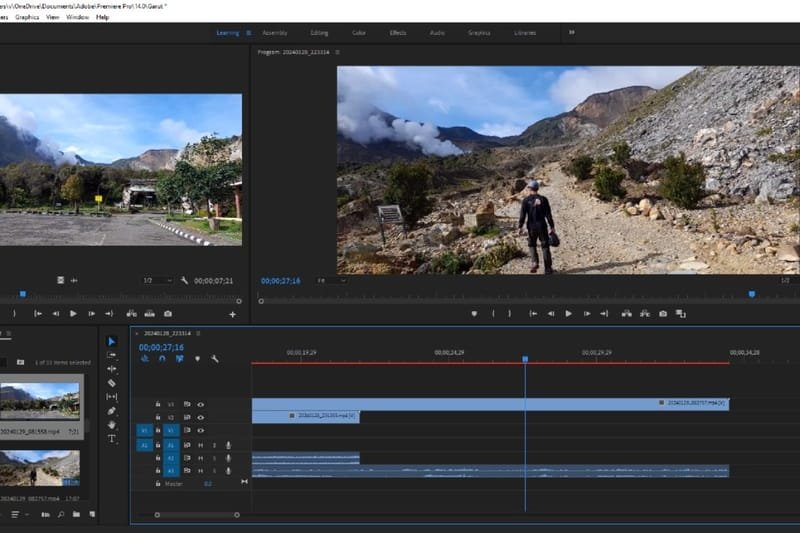Toggle insert sequences as nests button

coord(145,359)
